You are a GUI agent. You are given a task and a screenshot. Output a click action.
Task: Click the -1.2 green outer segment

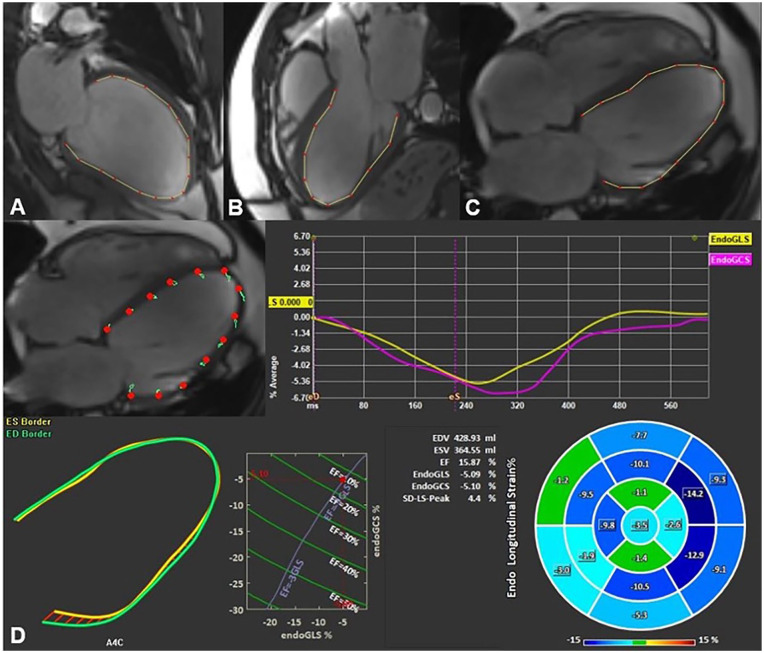pos(565,480)
